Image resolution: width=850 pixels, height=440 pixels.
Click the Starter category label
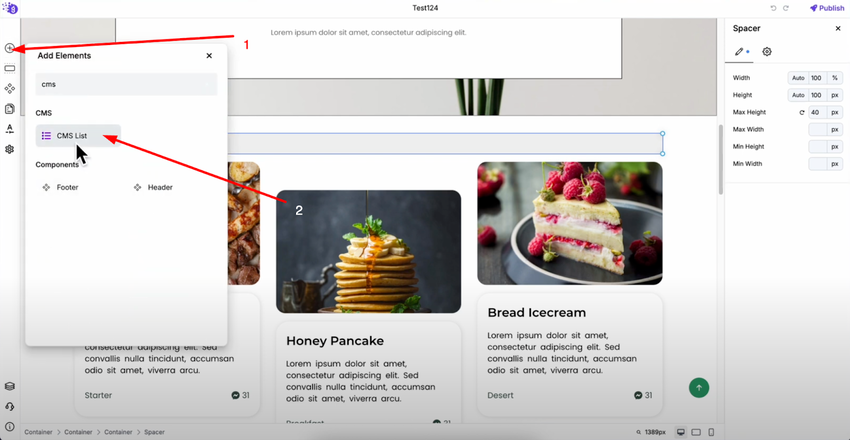click(98, 395)
